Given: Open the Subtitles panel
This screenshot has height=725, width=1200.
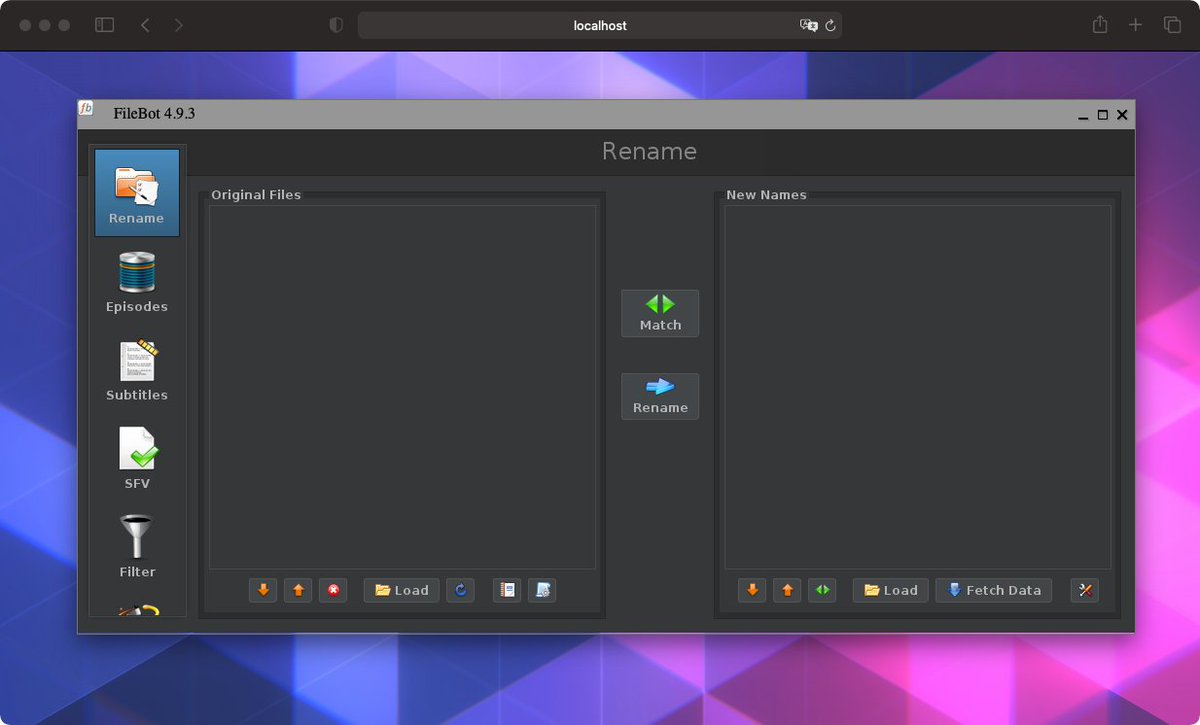Looking at the screenshot, I should point(137,371).
